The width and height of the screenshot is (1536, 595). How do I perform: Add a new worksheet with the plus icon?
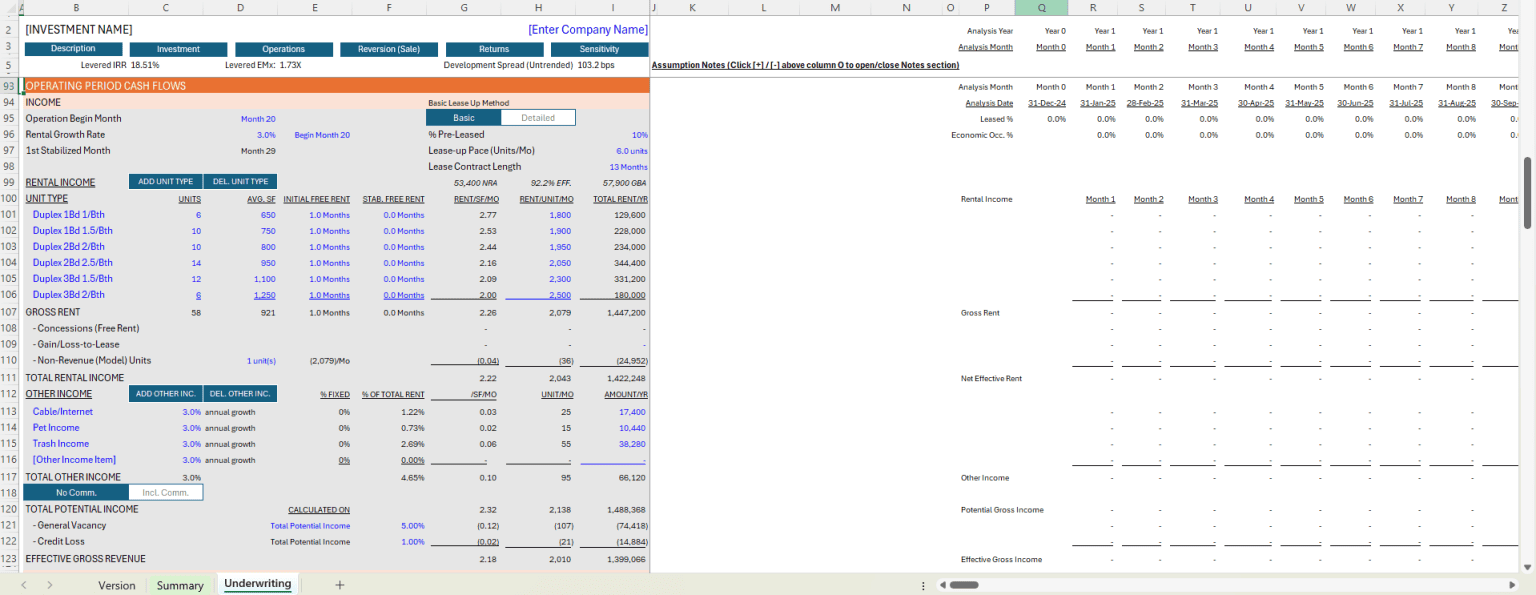click(x=340, y=584)
